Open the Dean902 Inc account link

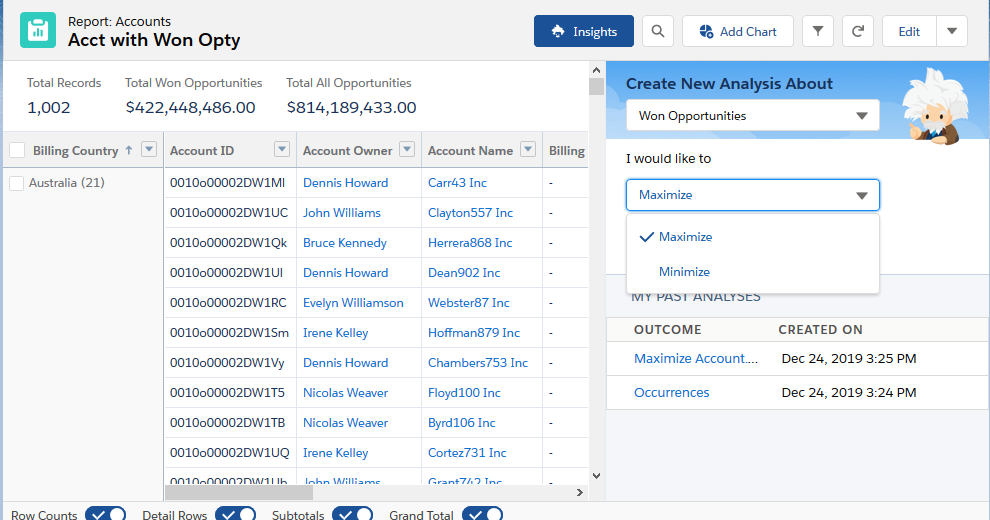(464, 273)
